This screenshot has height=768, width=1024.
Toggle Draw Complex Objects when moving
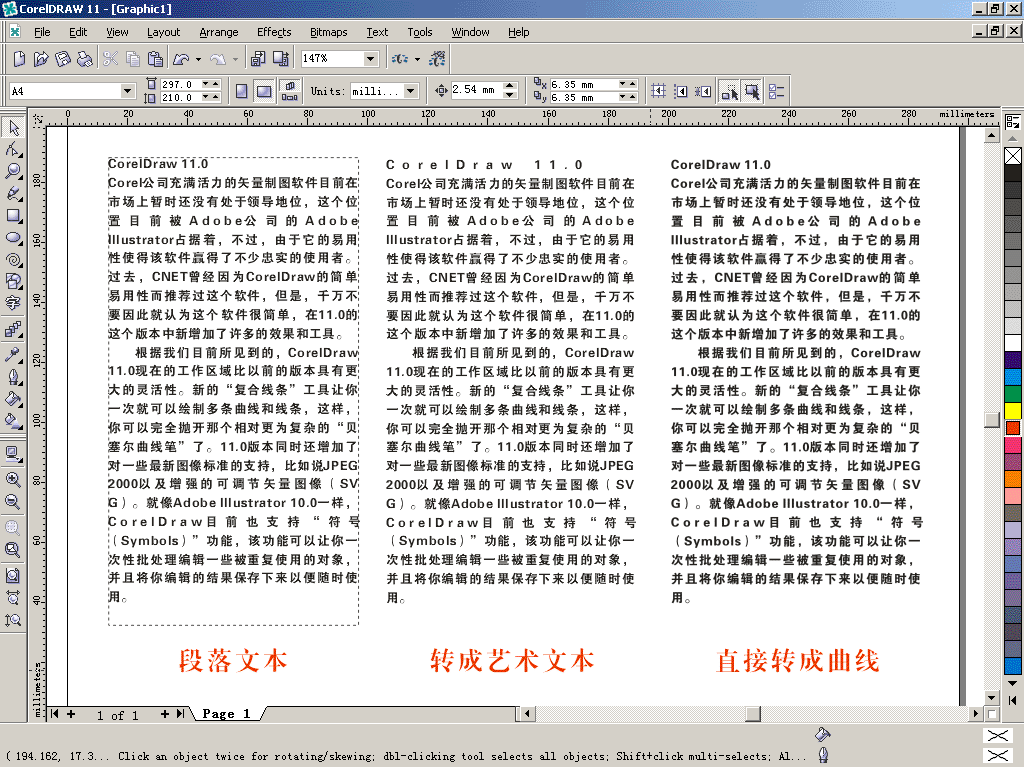coord(729,91)
